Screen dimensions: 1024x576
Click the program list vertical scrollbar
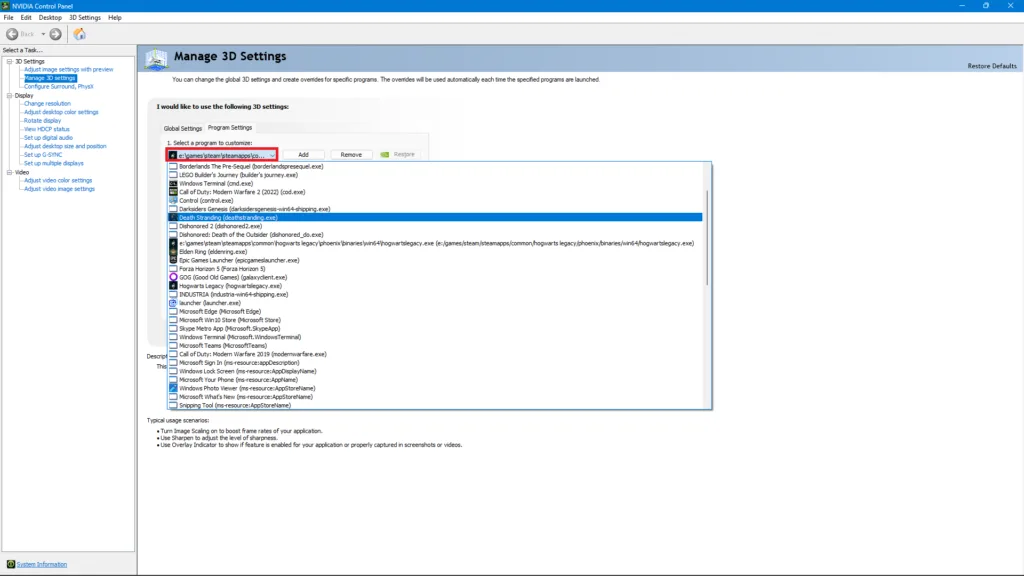[x=707, y=240]
